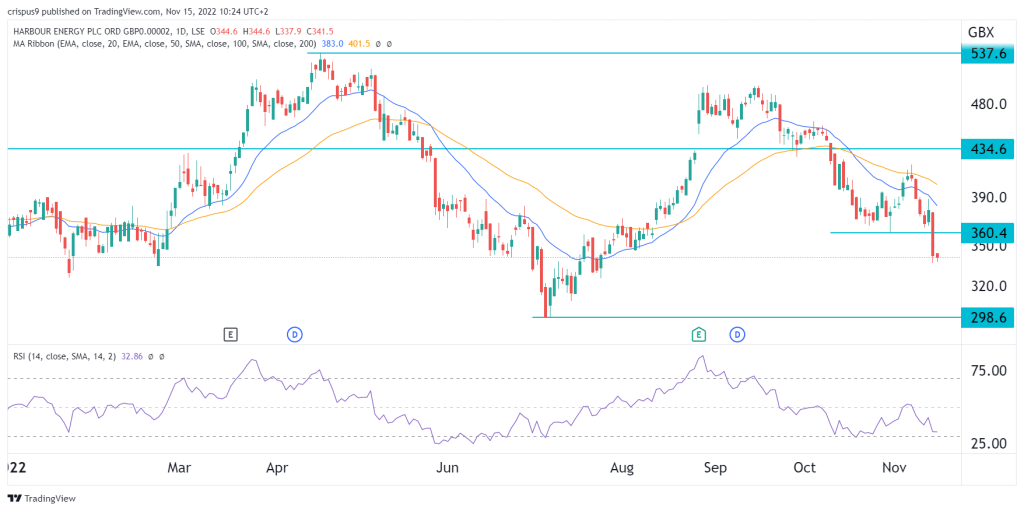Screen dimensions: 1024x511
Task: Click the blue dividend D marker below April
Action: click(295, 335)
